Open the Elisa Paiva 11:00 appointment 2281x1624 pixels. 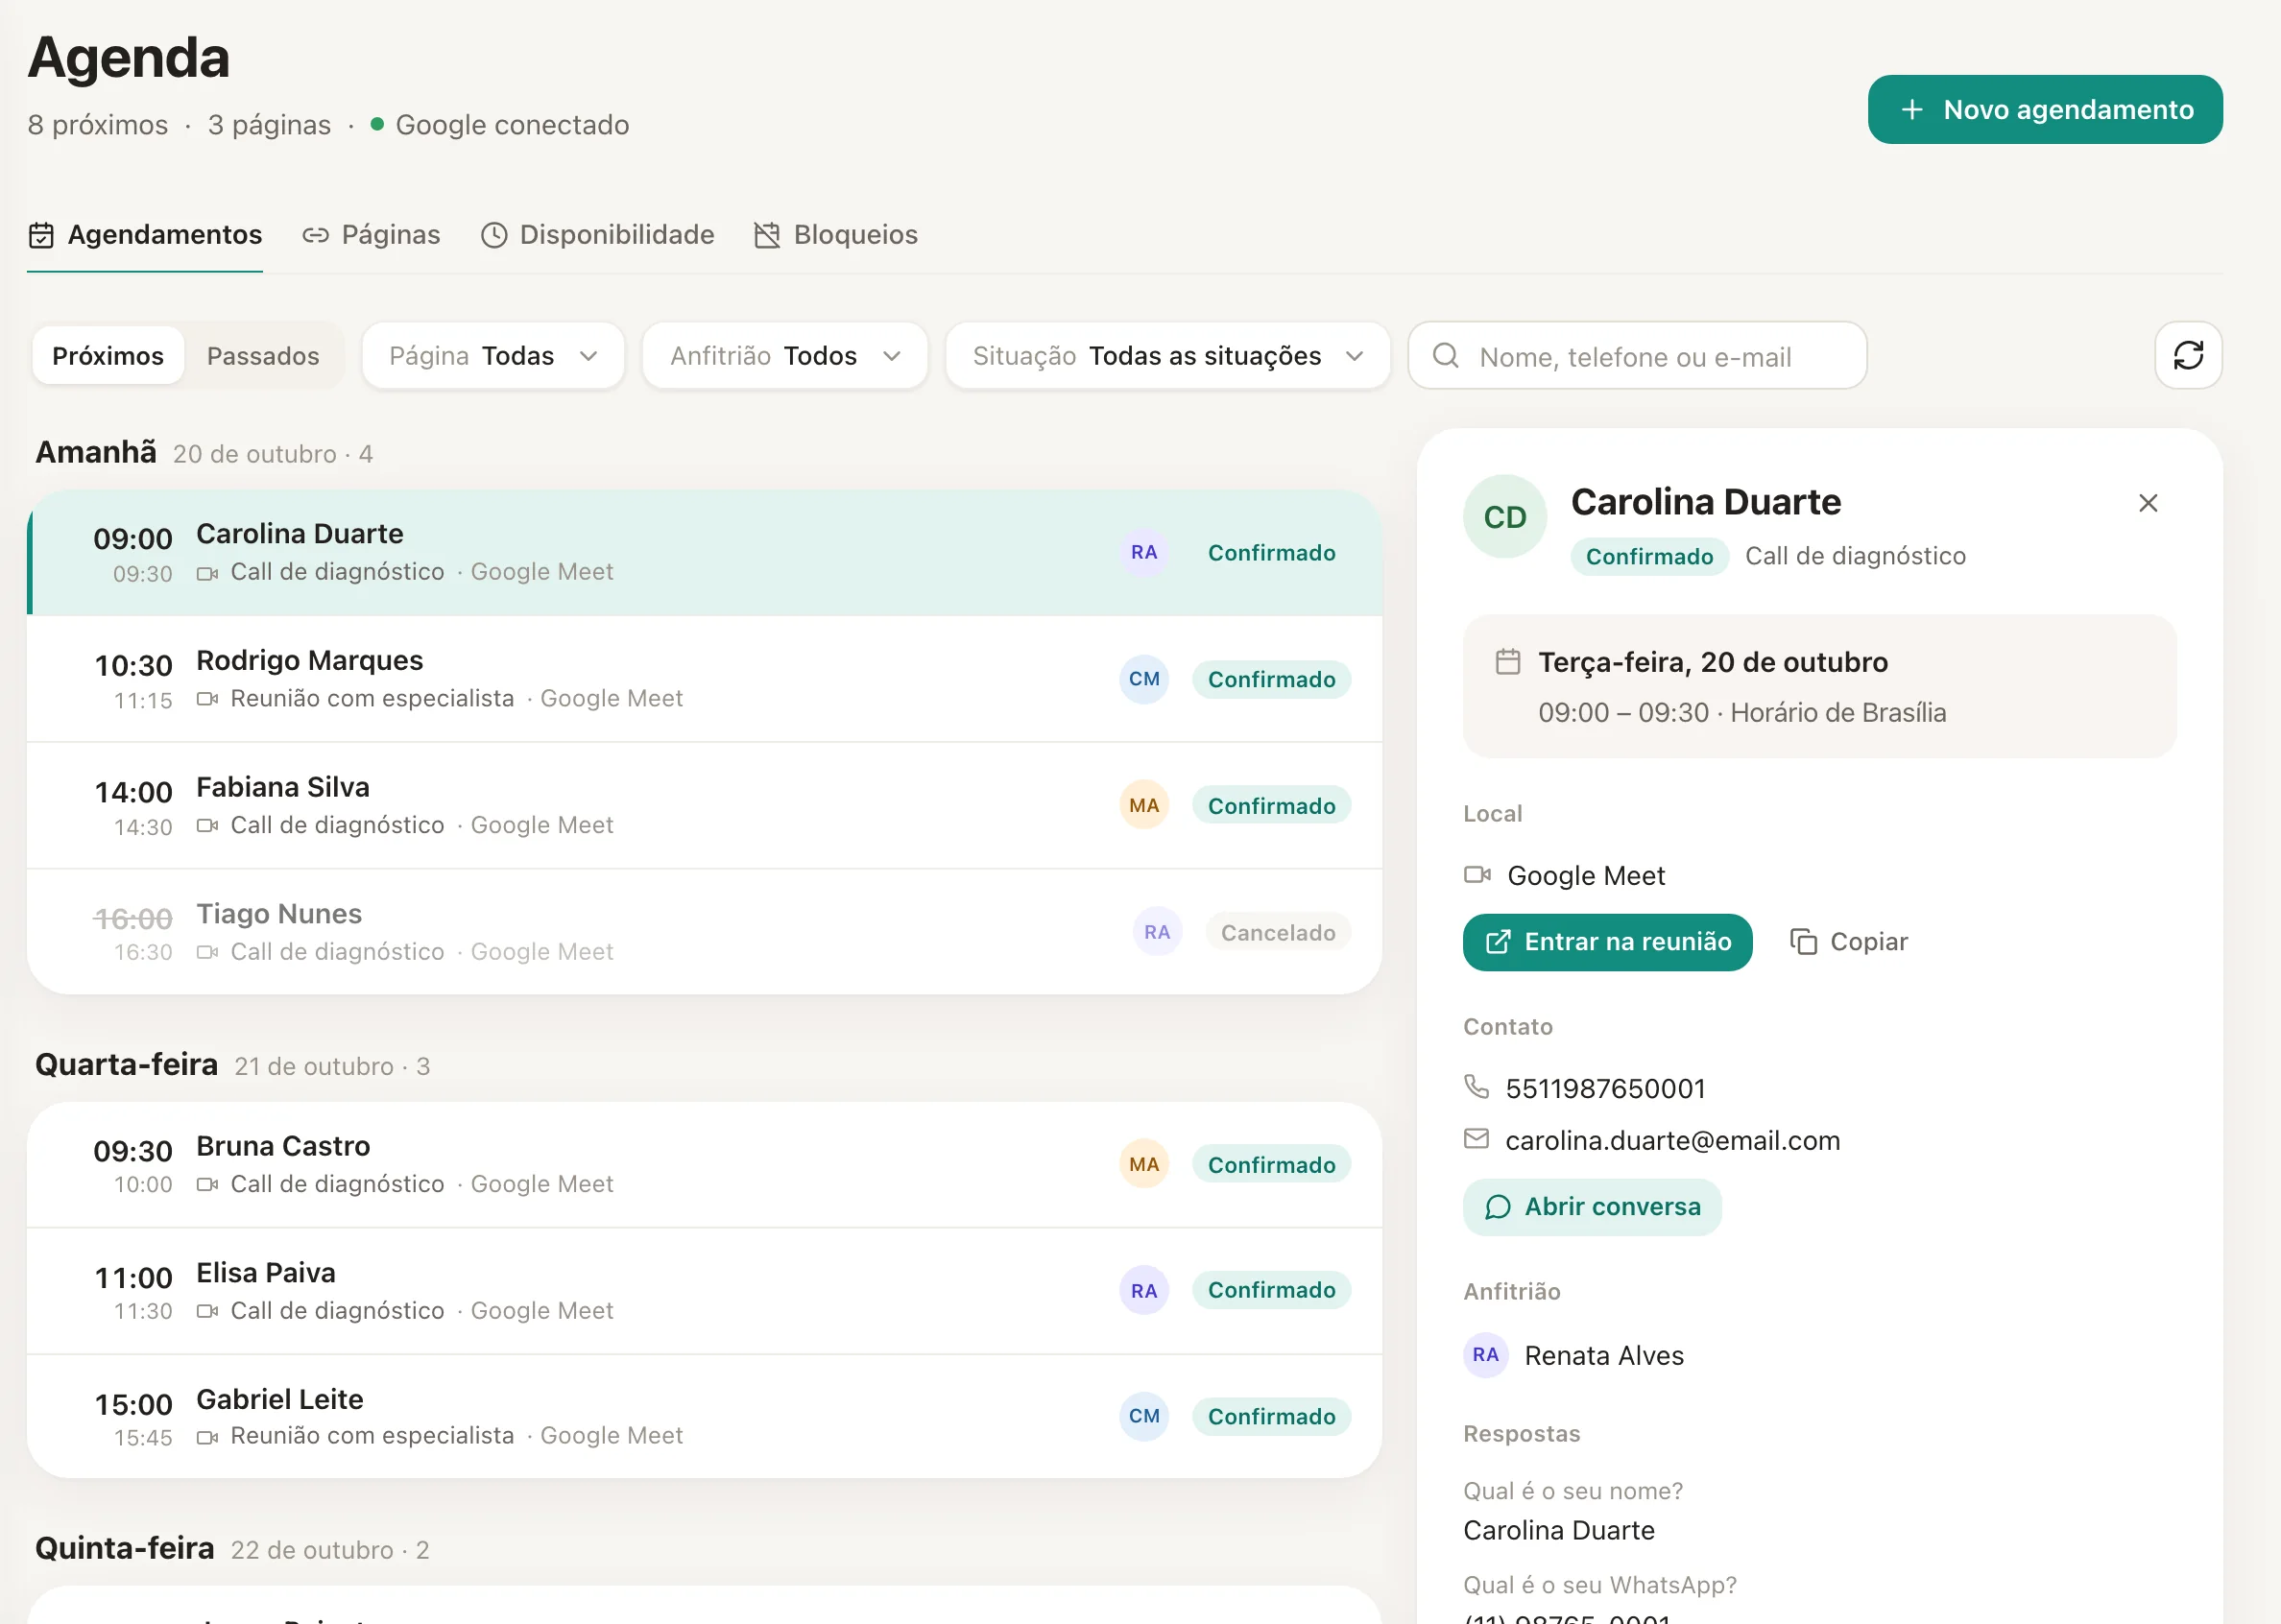tap(704, 1291)
